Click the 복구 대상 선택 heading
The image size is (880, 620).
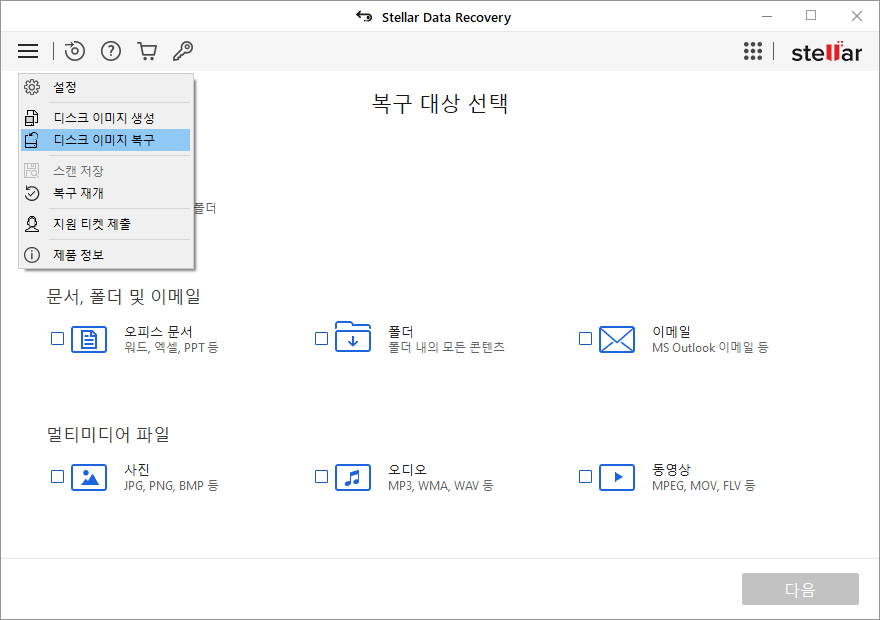[x=440, y=103]
